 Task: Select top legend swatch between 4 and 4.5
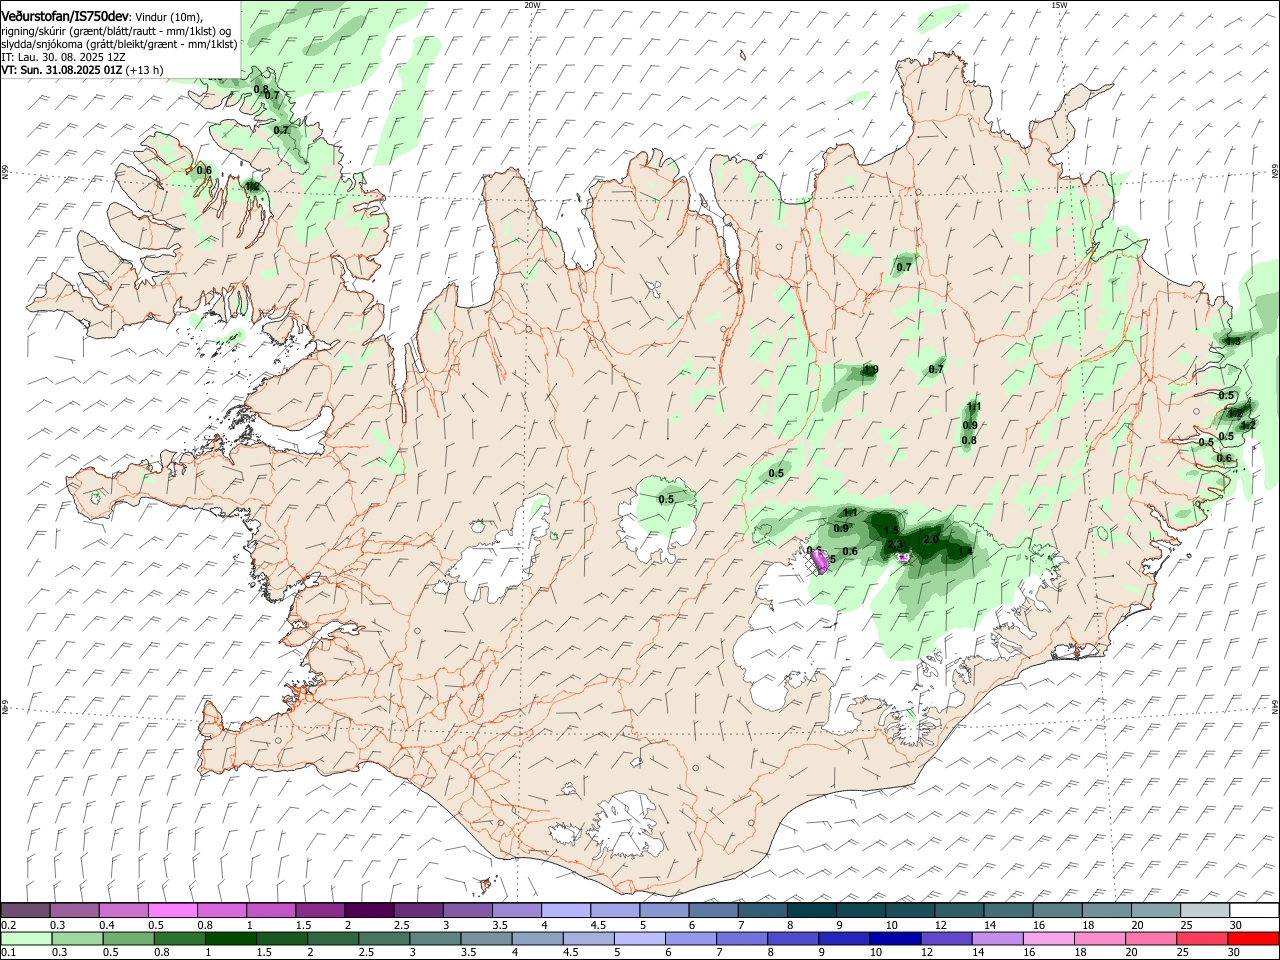(x=566, y=910)
